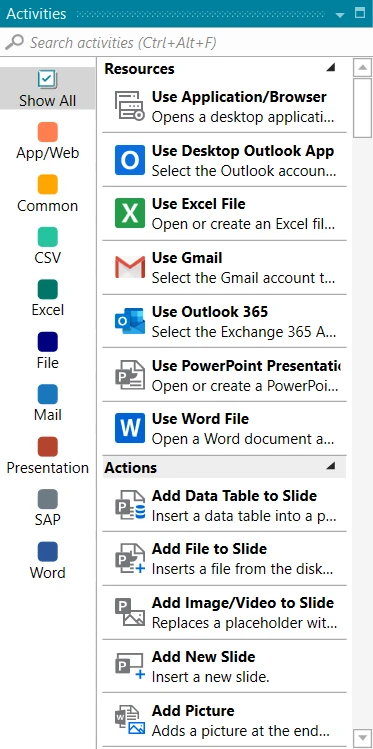Screen dimensions: 373x749
Task: Select the Presentation category filter
Action: (x=47, y=455)
